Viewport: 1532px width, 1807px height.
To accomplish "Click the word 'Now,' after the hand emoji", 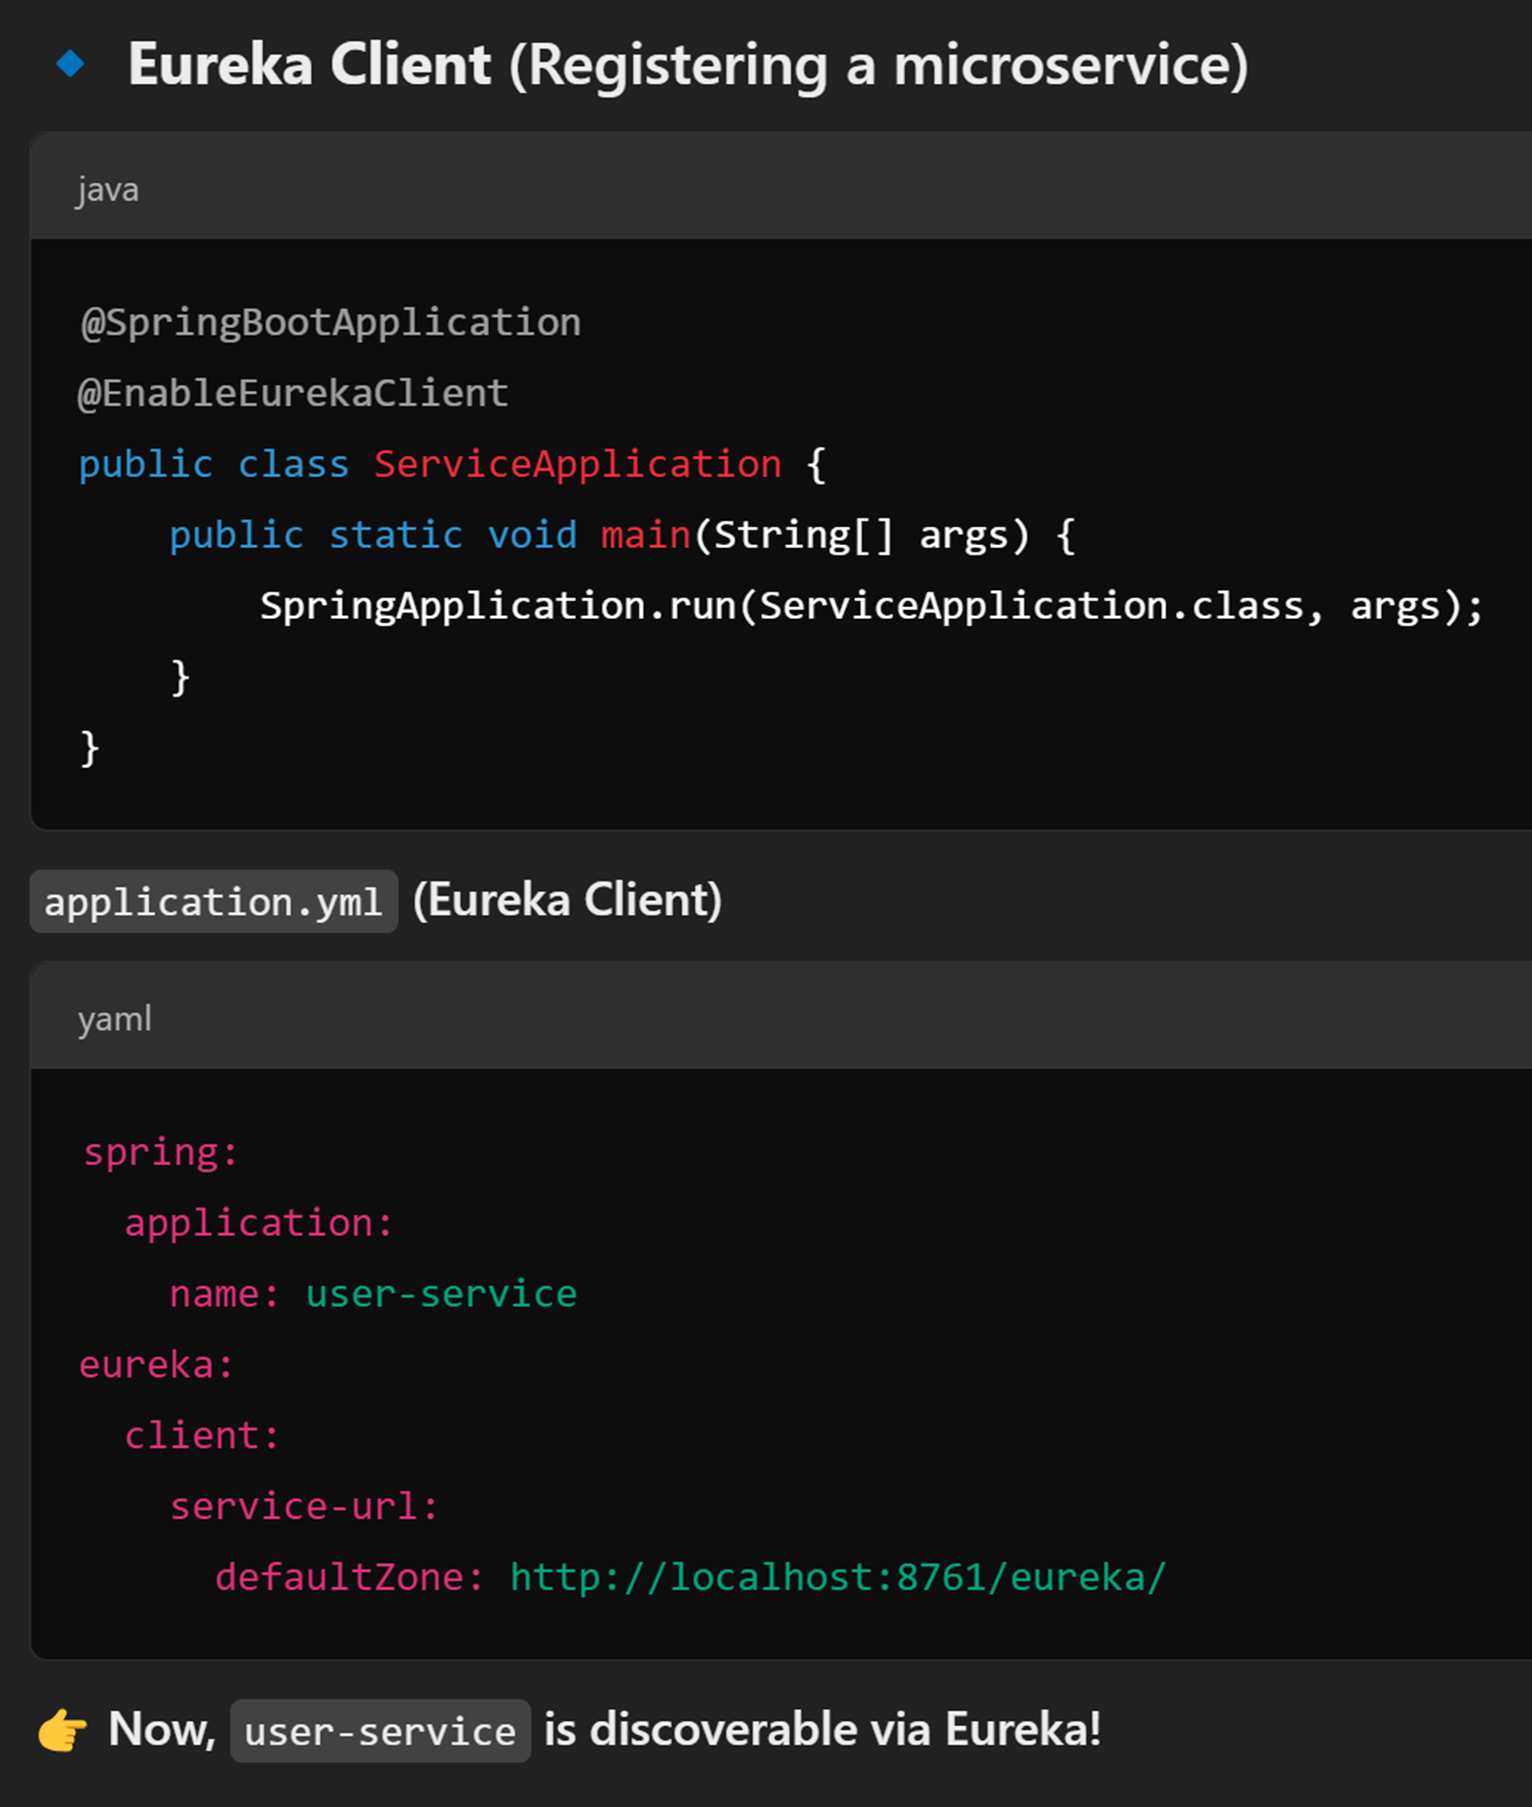I will tap(162, 1730).
